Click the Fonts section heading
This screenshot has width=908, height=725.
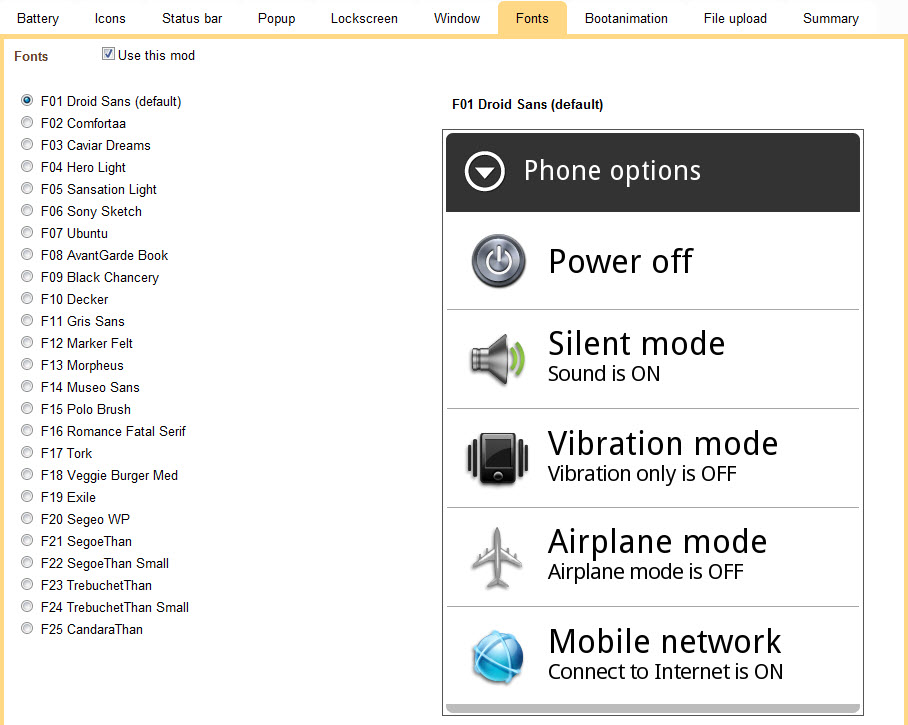tap(31, 56)
